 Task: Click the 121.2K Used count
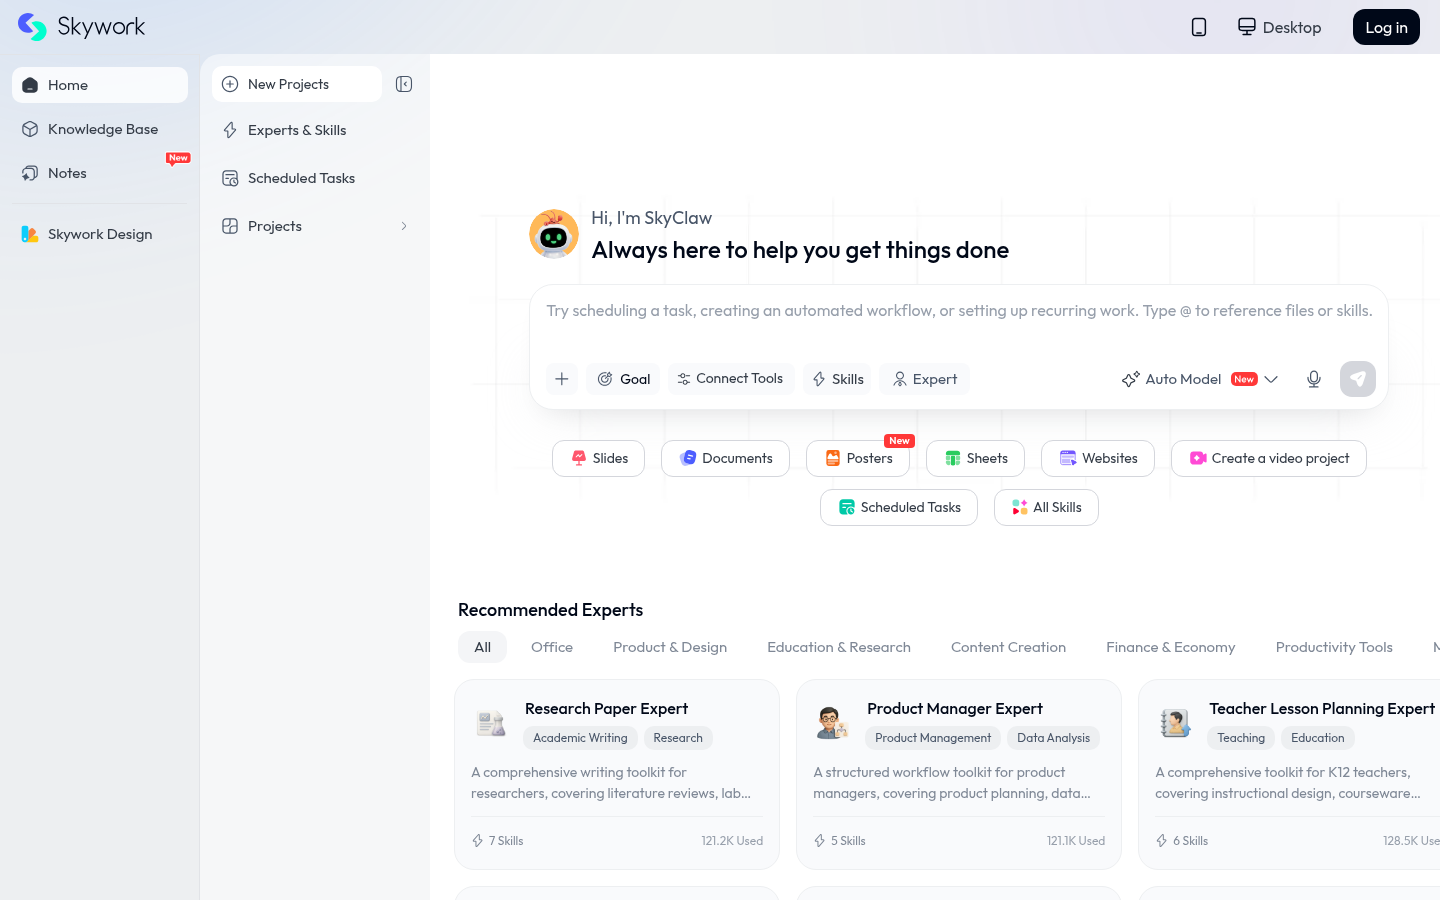(x=732, y=841)
